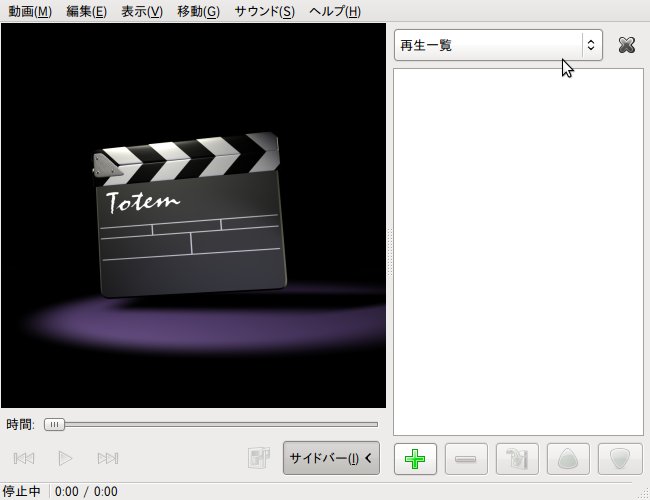Open the 移動(G) menu
This screenshot has height=500, width=650.
coord(198,11)
